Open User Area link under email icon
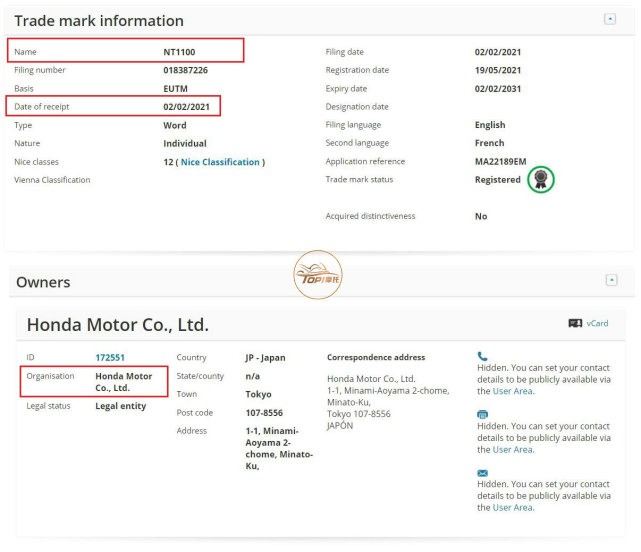The width and height of the screenshot is (641, 552). (512, 507)
